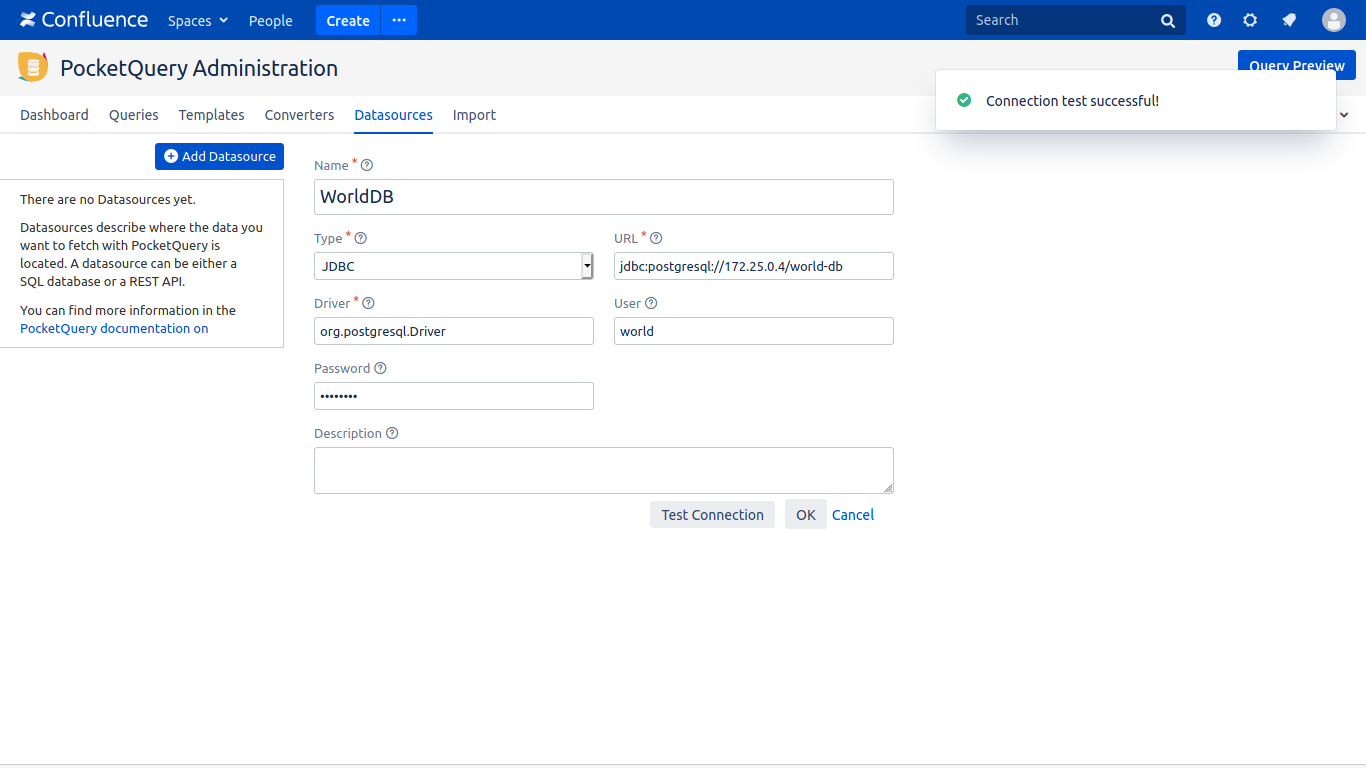
Task: Switch to the Templates tab
Action: (x=211, y=115)
